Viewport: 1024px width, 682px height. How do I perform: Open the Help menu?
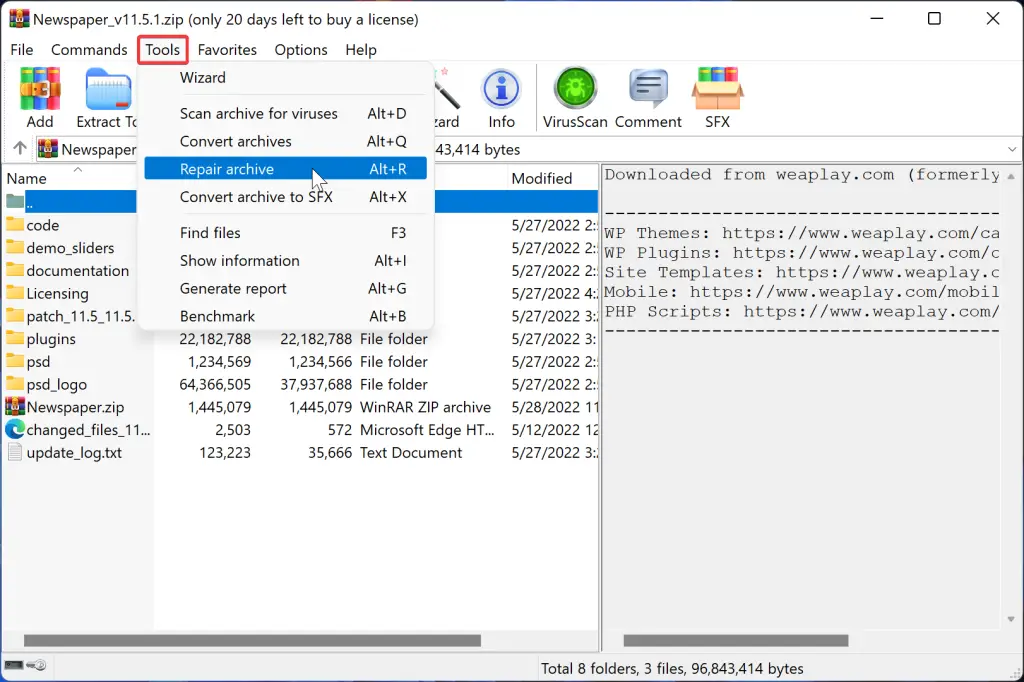(361, 49)
